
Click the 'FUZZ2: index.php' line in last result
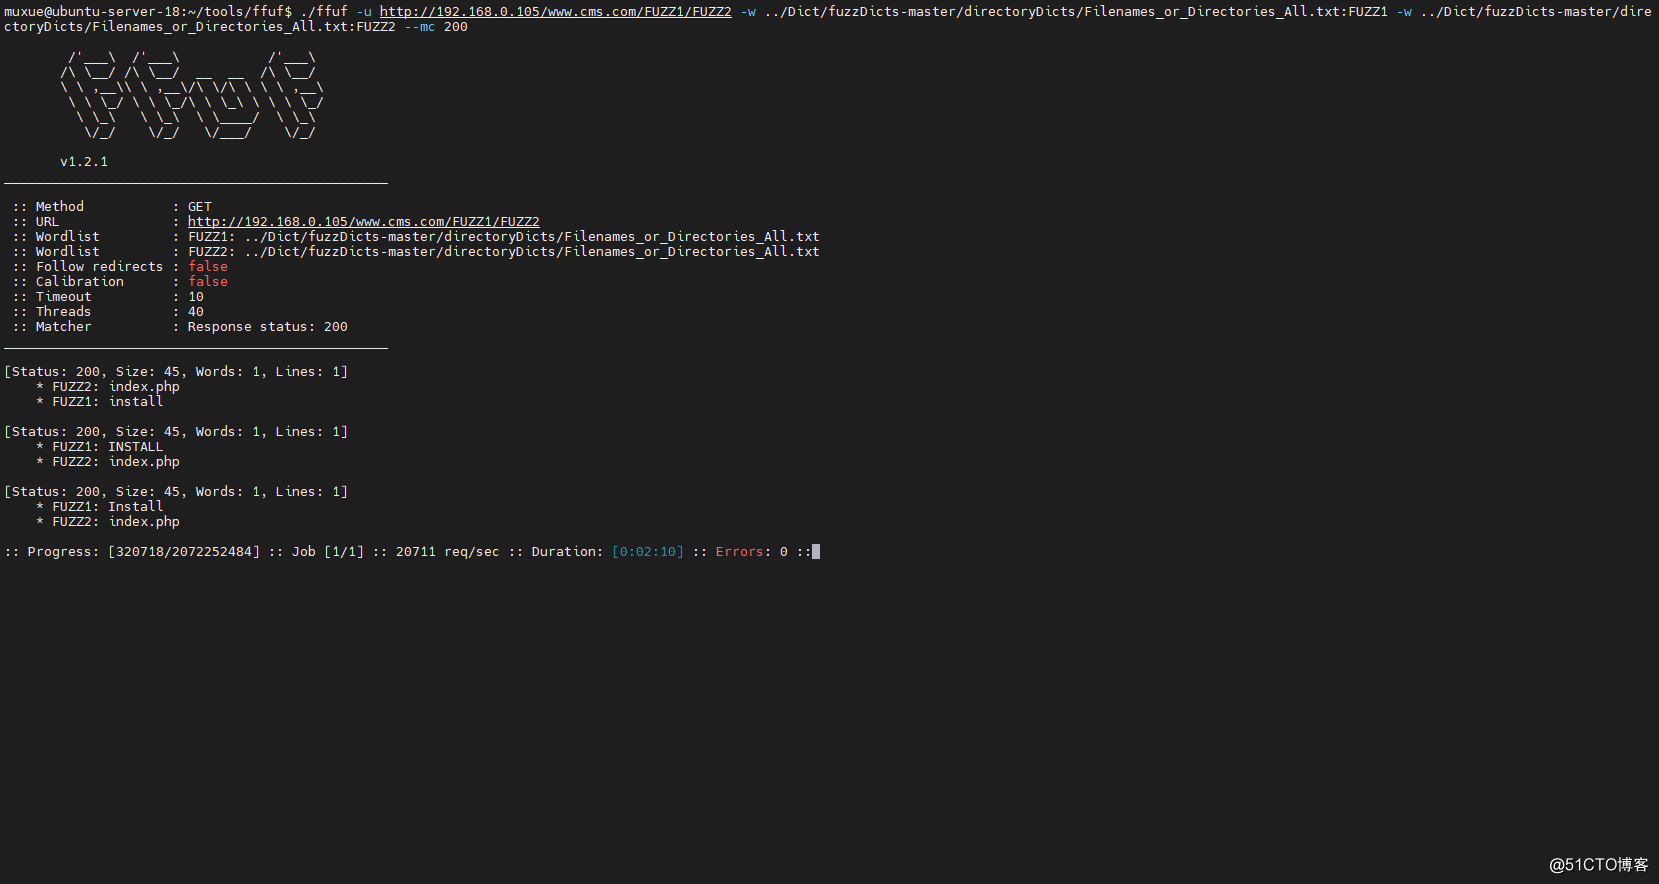(x=108, y=522)
